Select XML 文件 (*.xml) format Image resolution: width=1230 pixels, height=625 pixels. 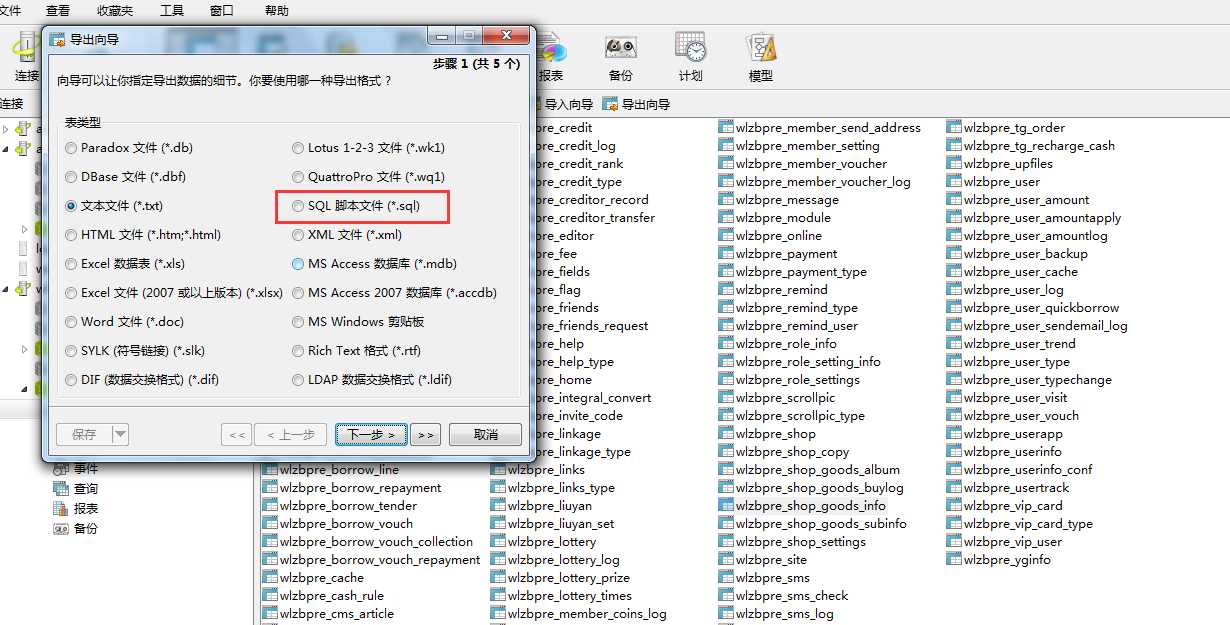pos(346,235)
